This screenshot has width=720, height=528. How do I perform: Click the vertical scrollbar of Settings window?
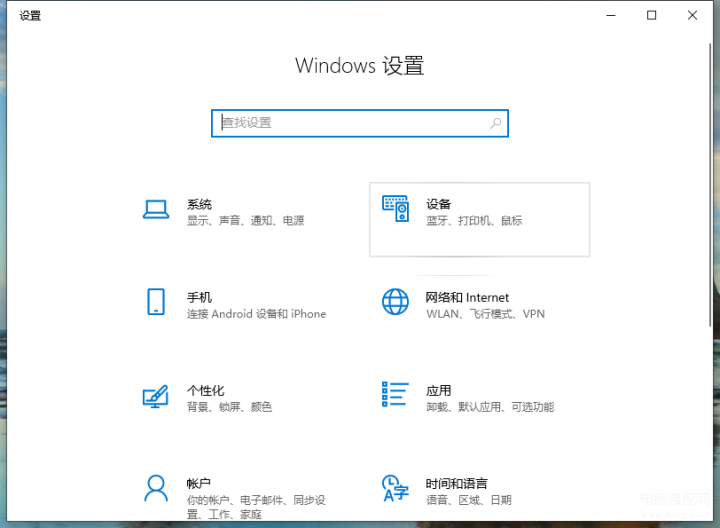[710, 185]
